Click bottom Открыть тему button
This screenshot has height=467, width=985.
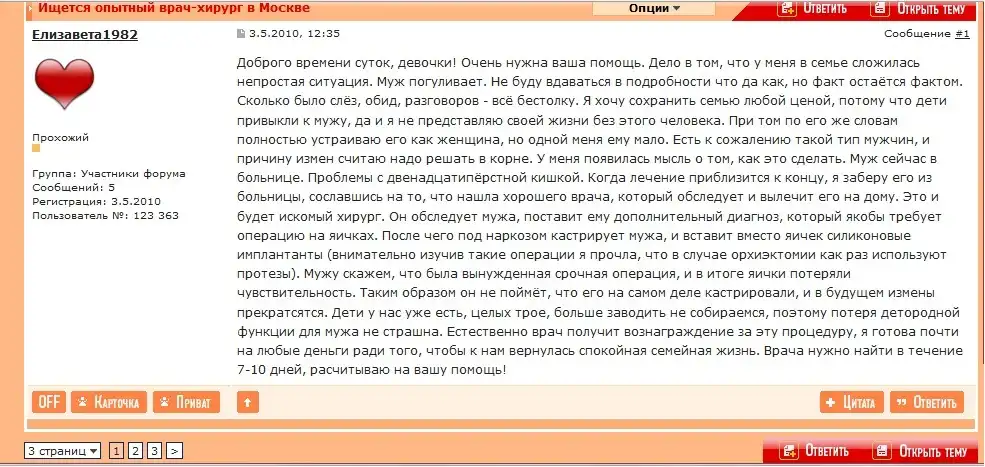click(x=921, y=451)
